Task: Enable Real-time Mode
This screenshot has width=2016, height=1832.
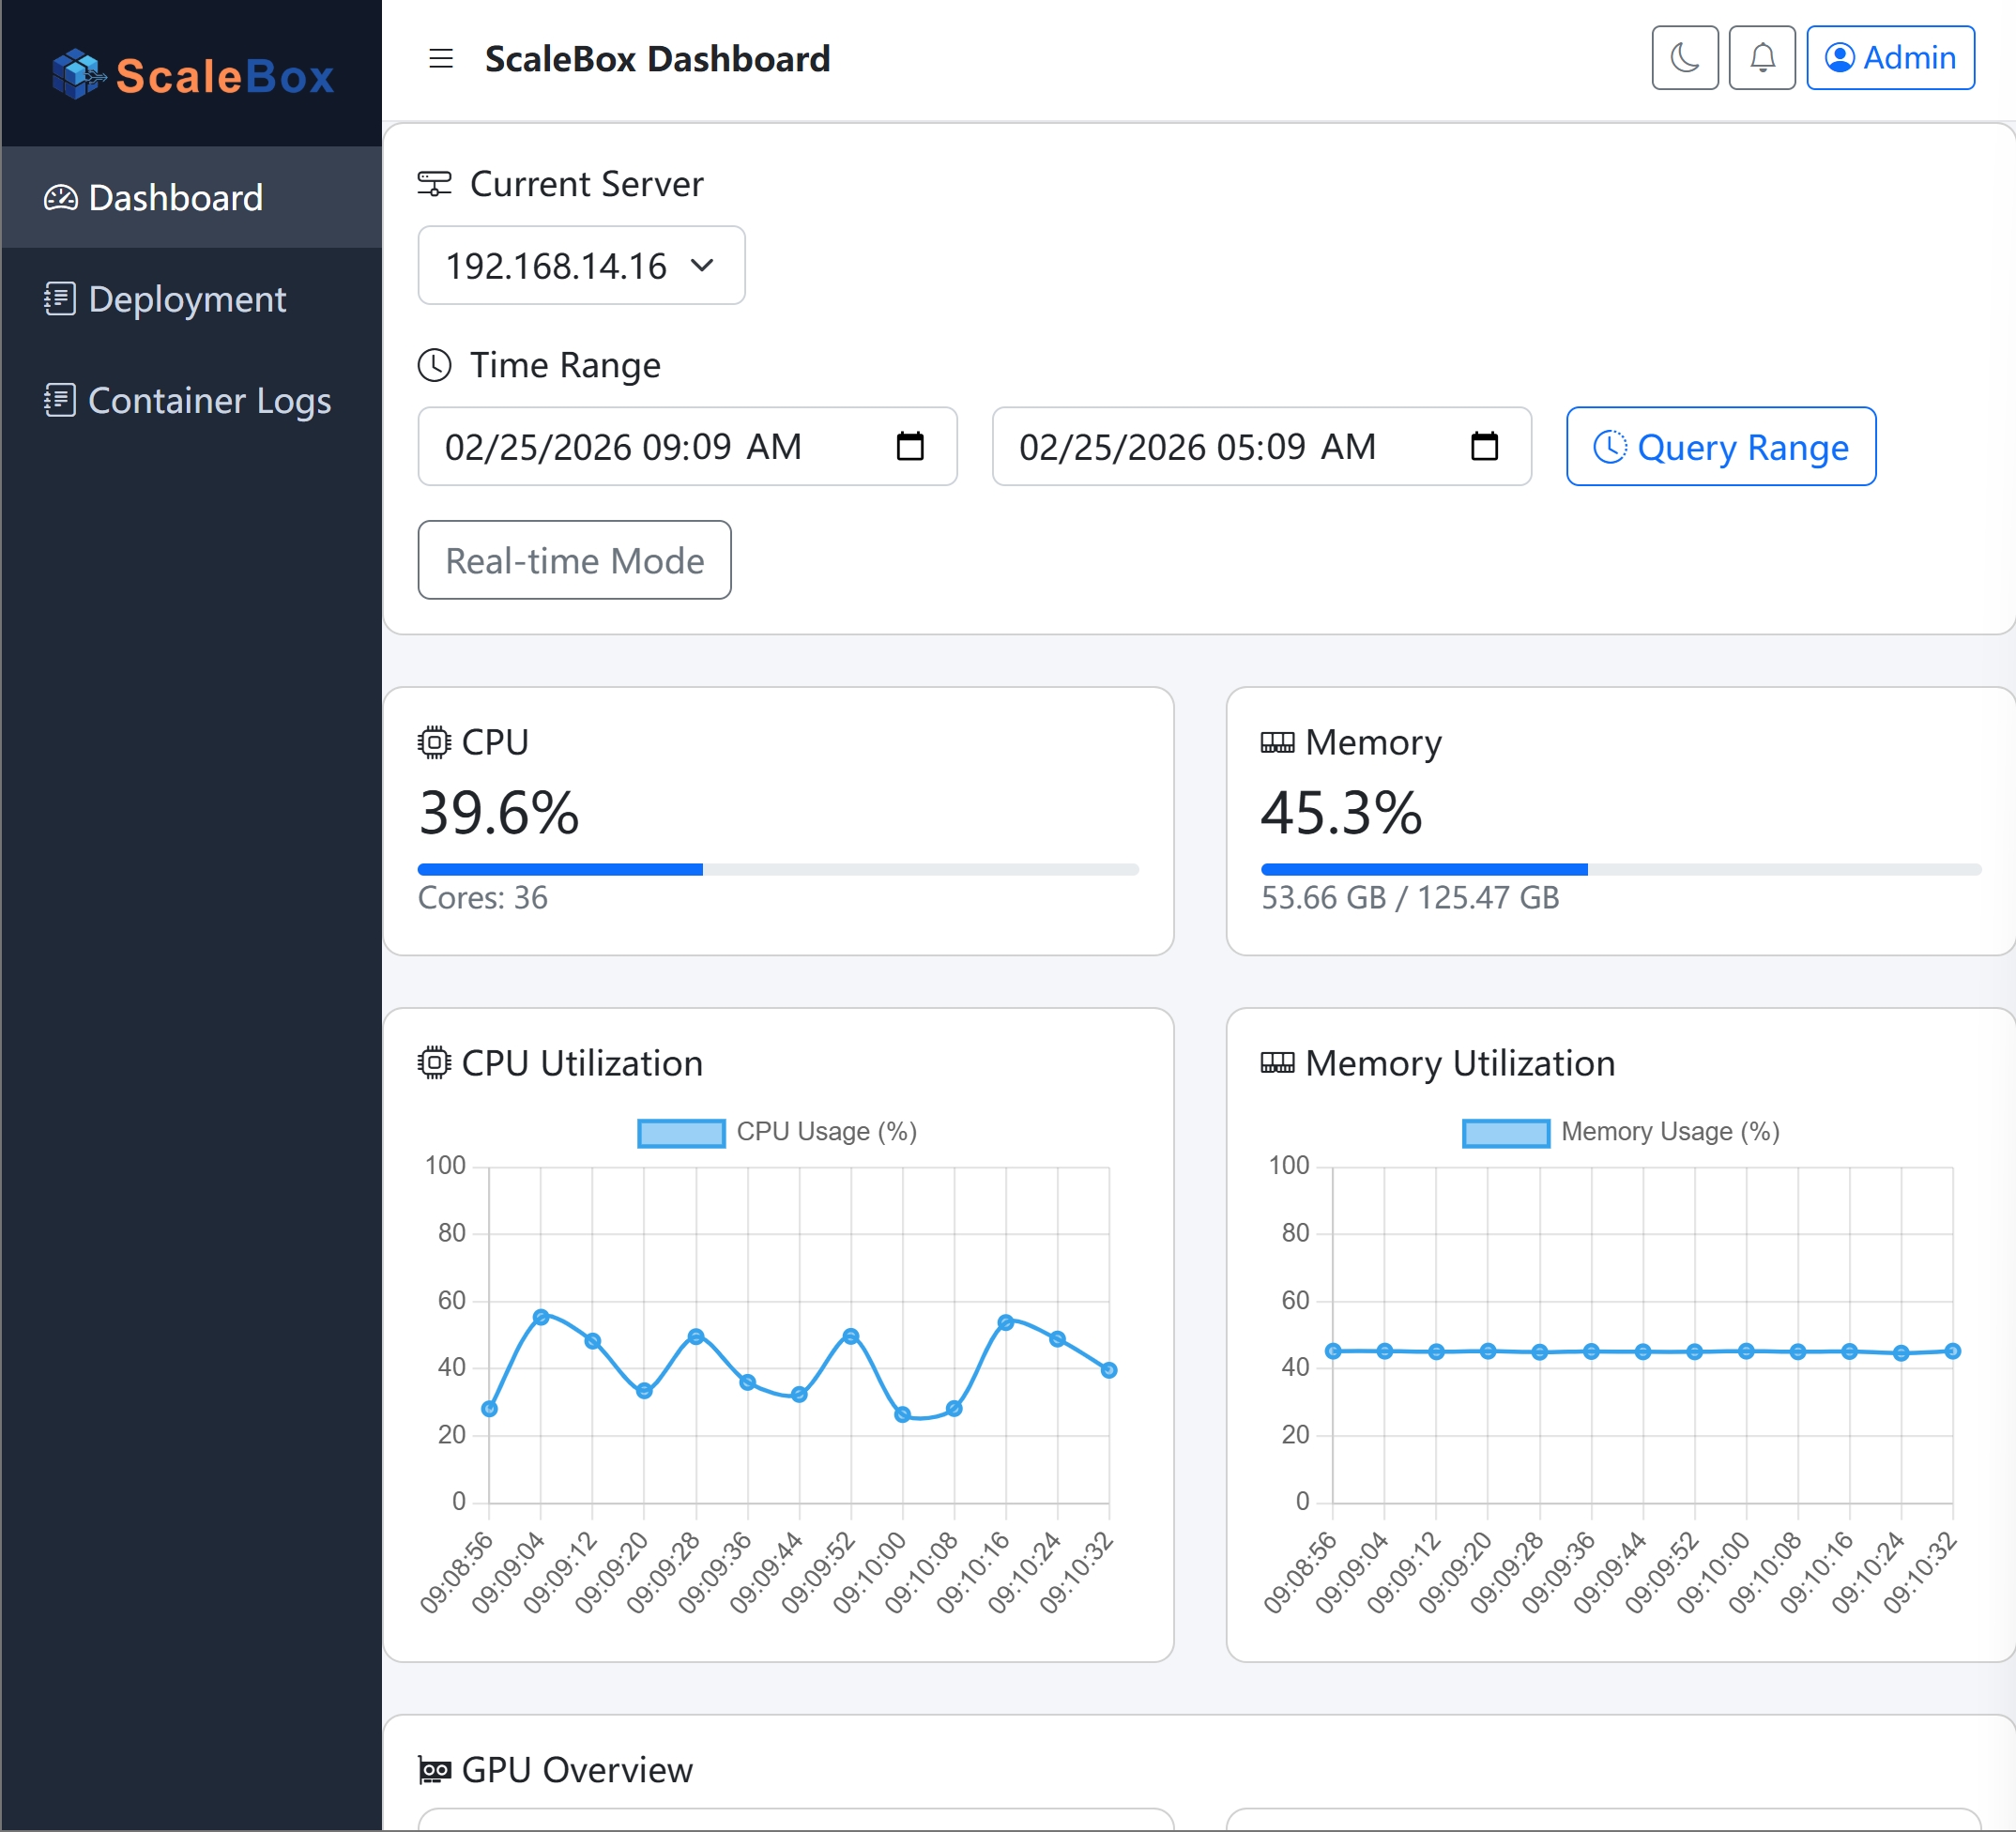Action: point(574,560)
